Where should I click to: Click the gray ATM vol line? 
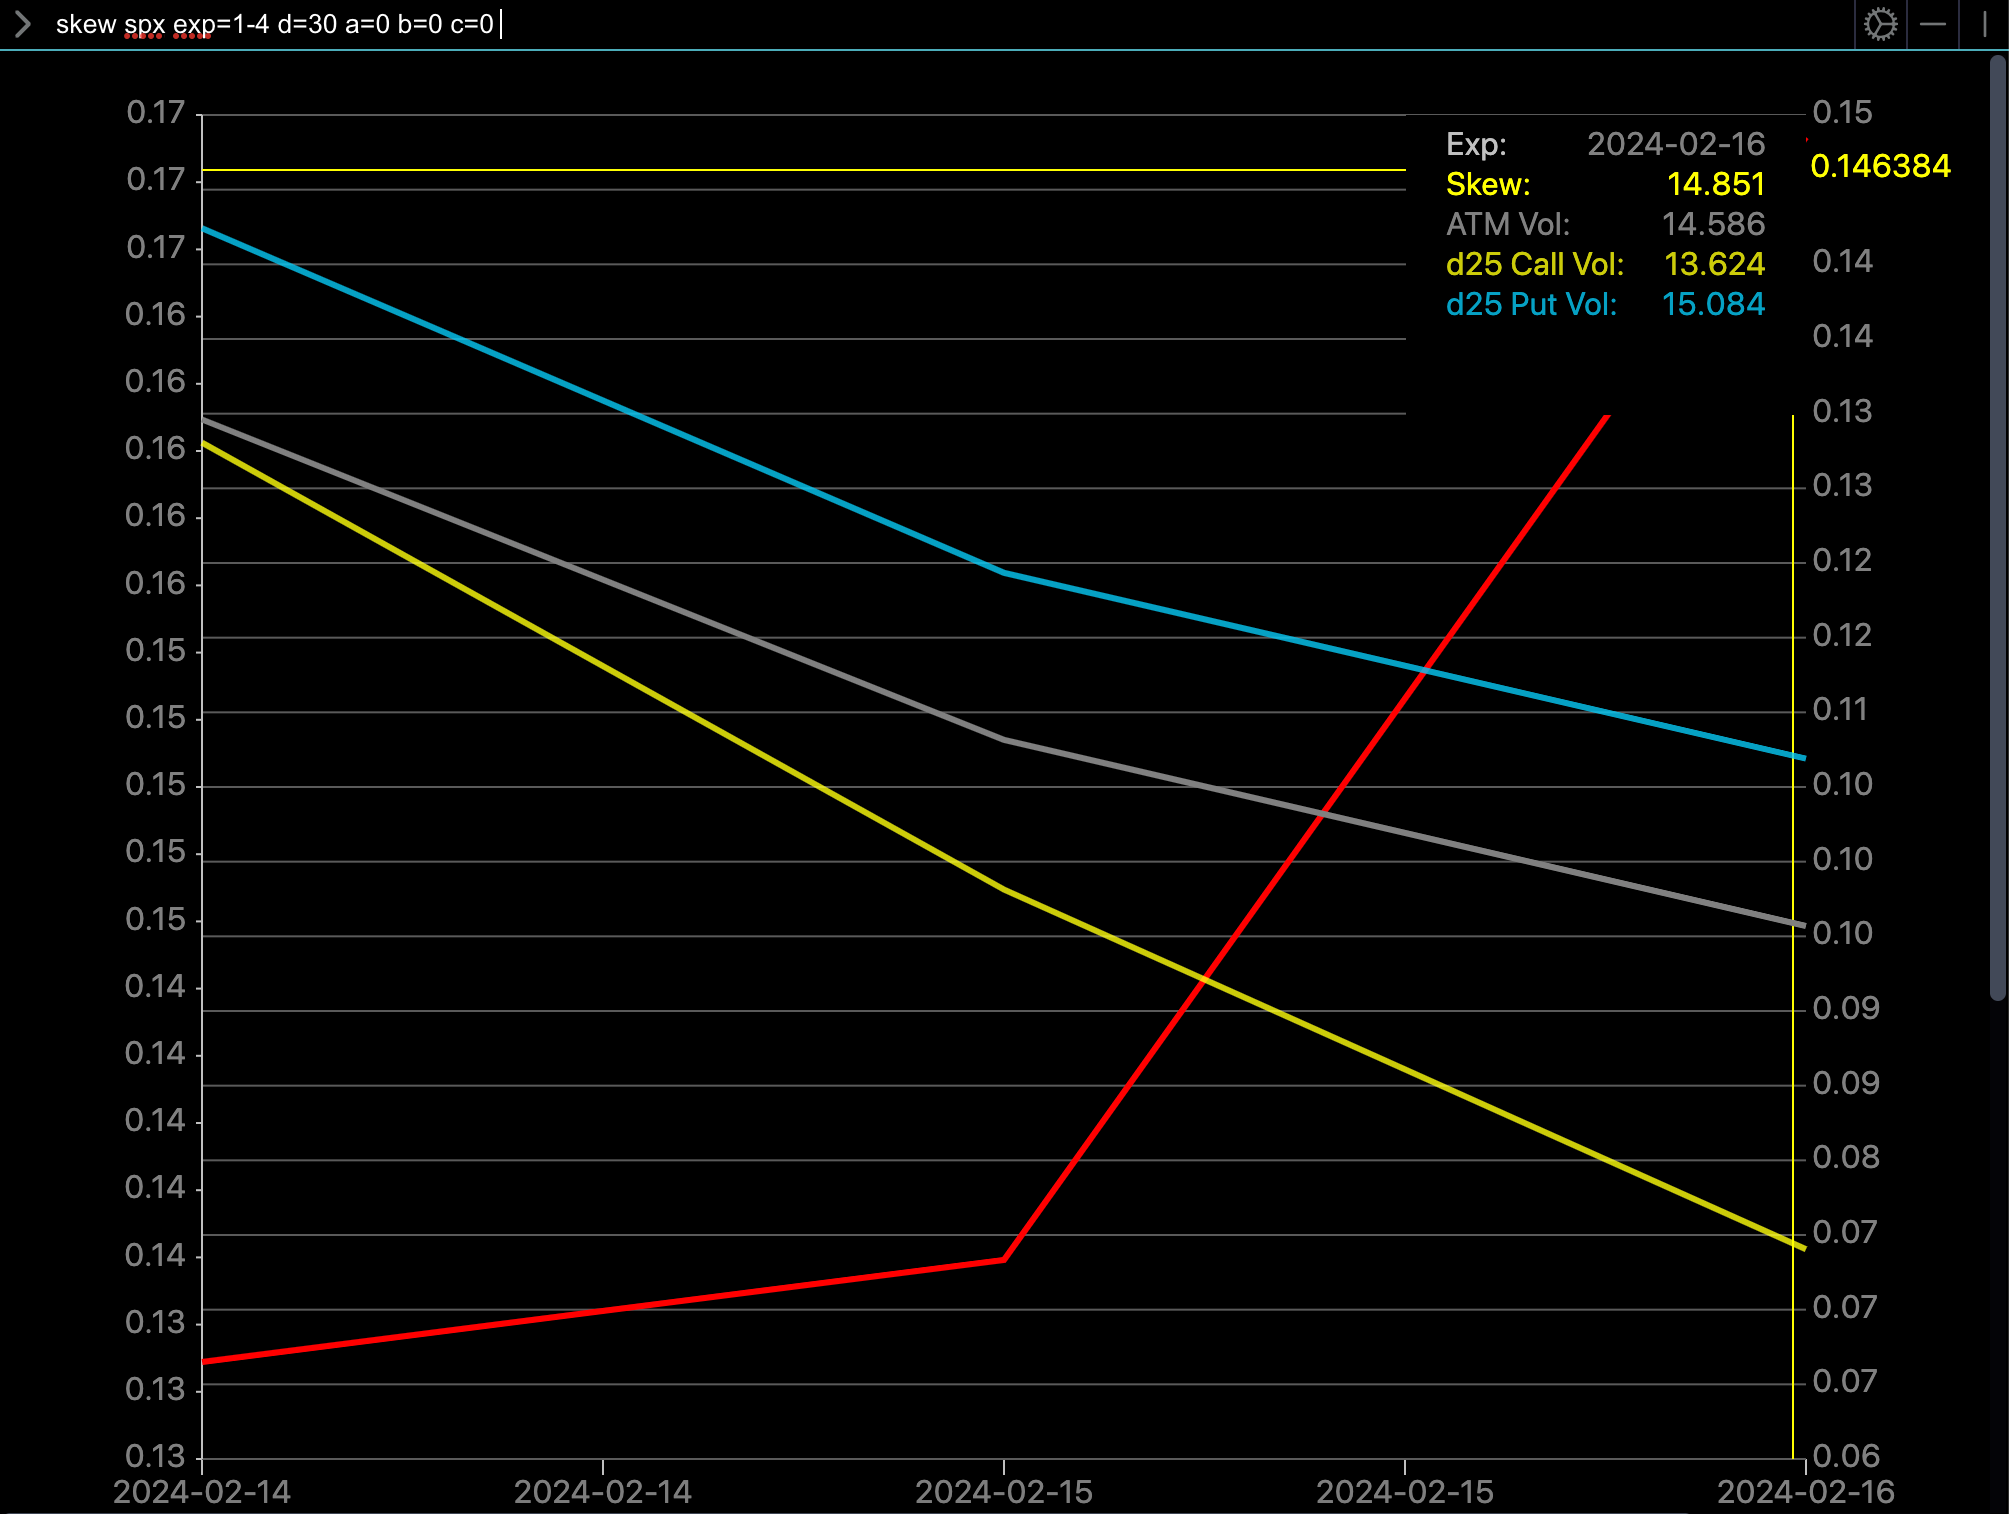(x=600, y=578)
